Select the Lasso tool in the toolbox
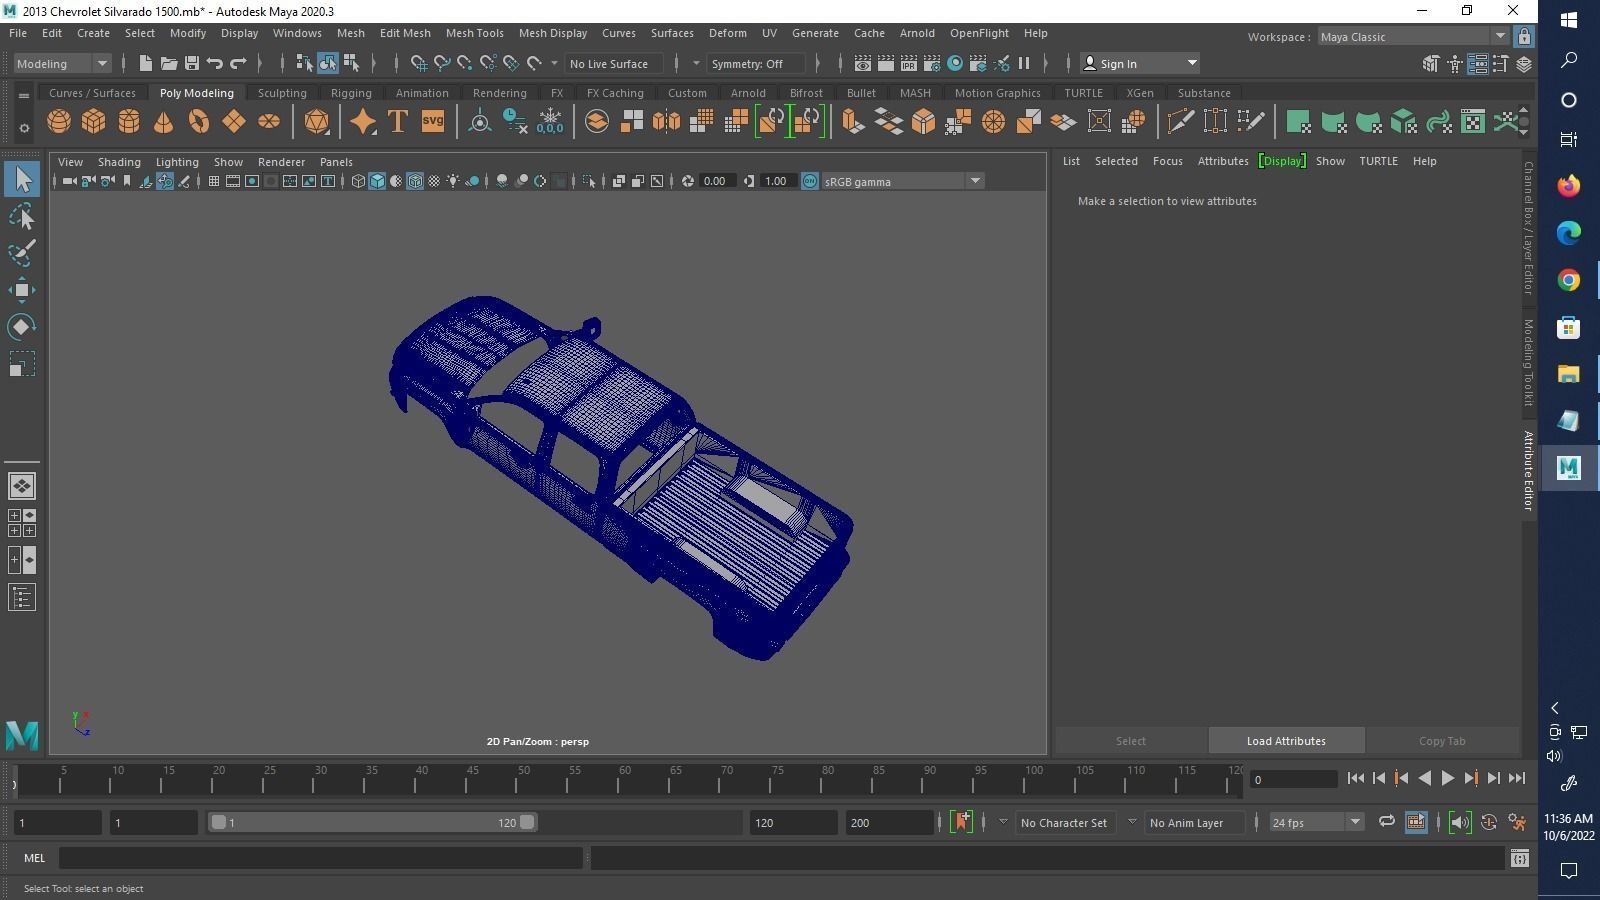 click(22, 217)
